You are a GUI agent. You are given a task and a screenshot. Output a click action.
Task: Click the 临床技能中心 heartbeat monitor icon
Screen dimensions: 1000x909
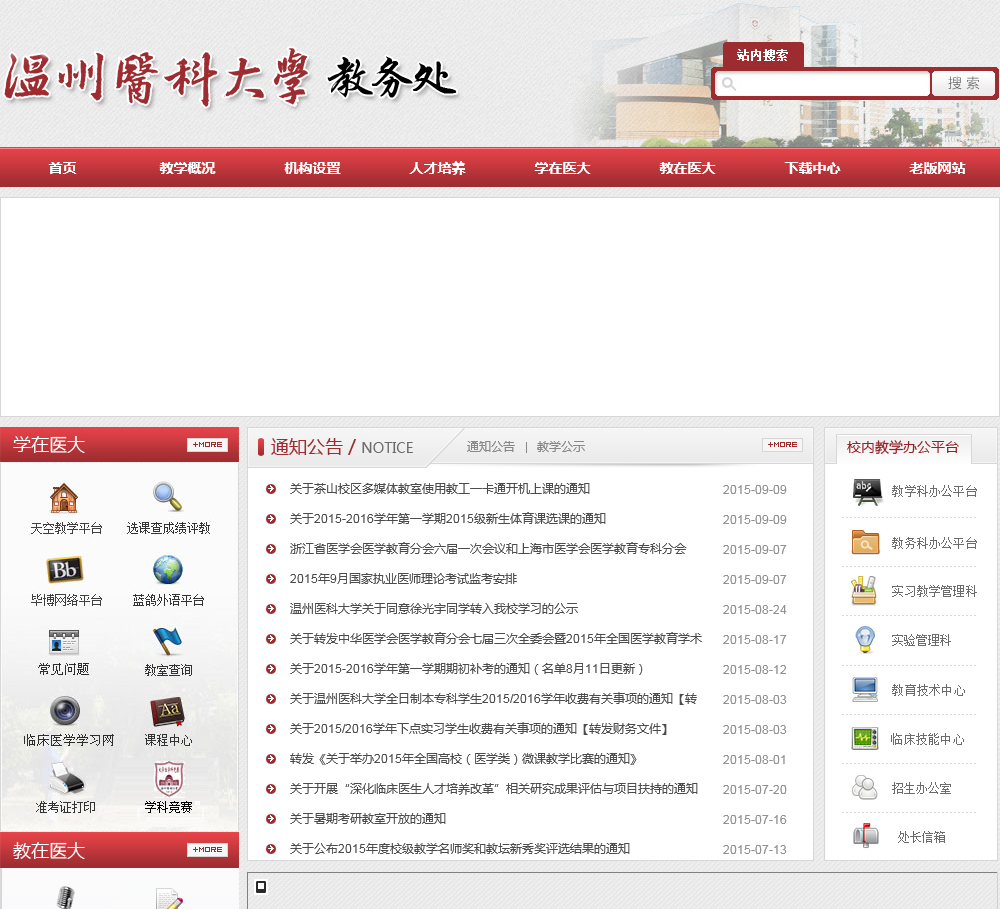[x=865, y=739]
